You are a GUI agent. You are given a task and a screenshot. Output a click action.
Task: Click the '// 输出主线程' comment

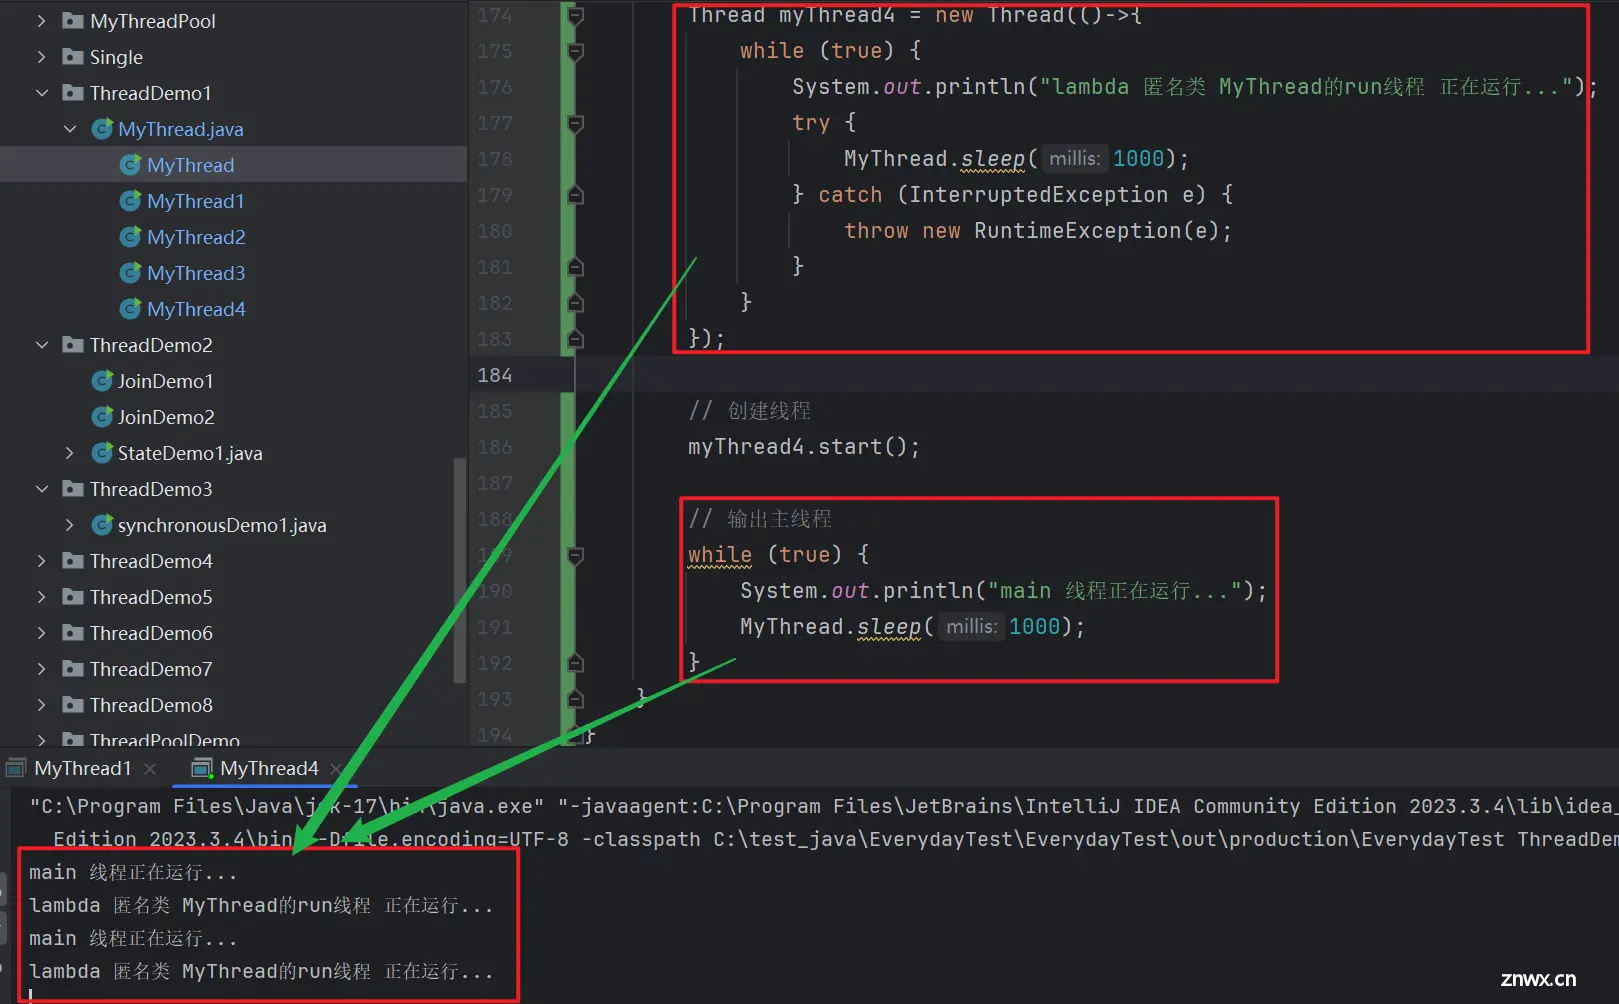pos(760,519)
